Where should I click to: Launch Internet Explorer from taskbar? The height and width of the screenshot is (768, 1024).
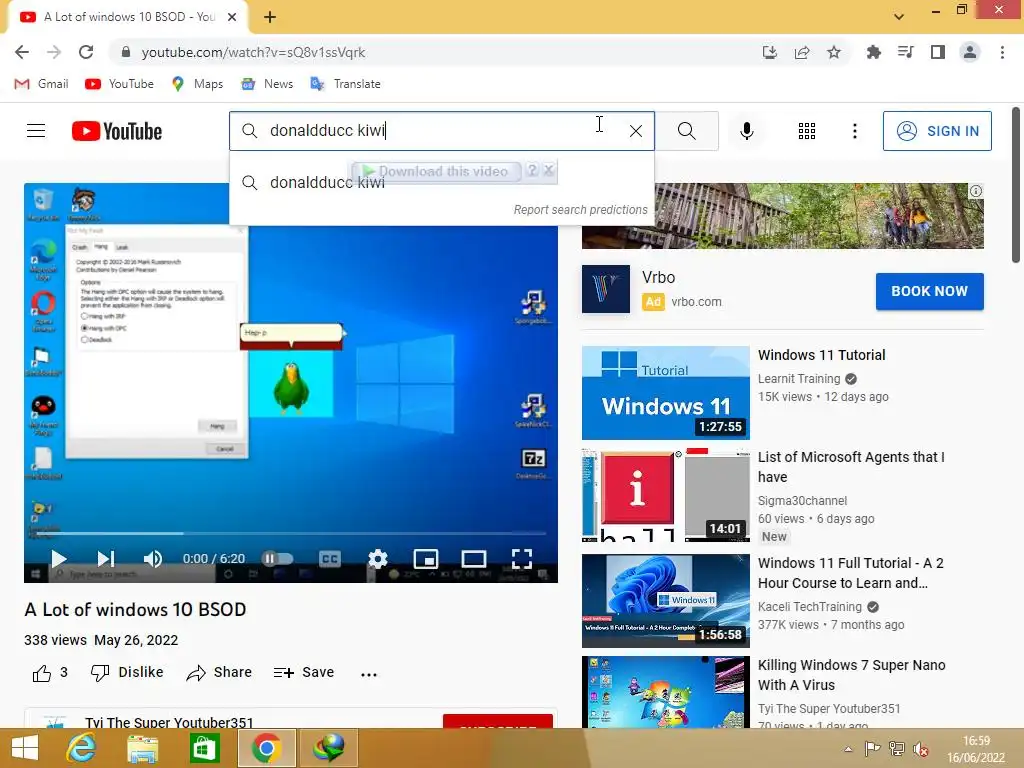coord(81,748)
